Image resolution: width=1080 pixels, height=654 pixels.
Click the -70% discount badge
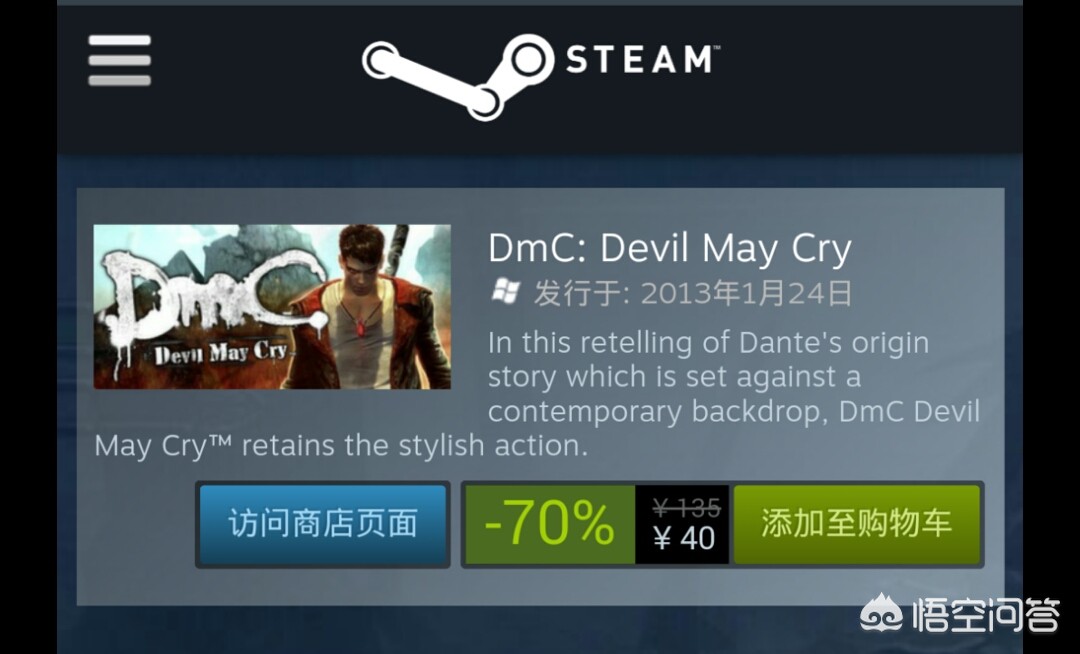pos(550,524)
